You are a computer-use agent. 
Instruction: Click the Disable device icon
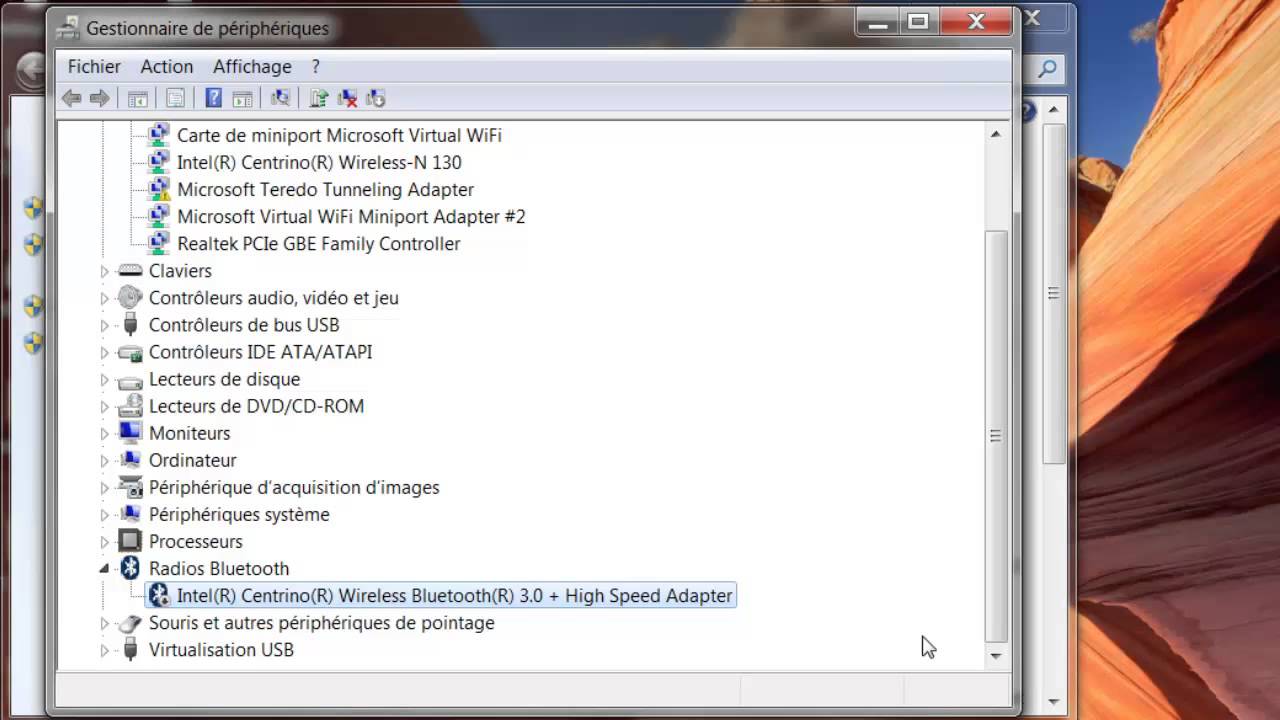(375, 98)
